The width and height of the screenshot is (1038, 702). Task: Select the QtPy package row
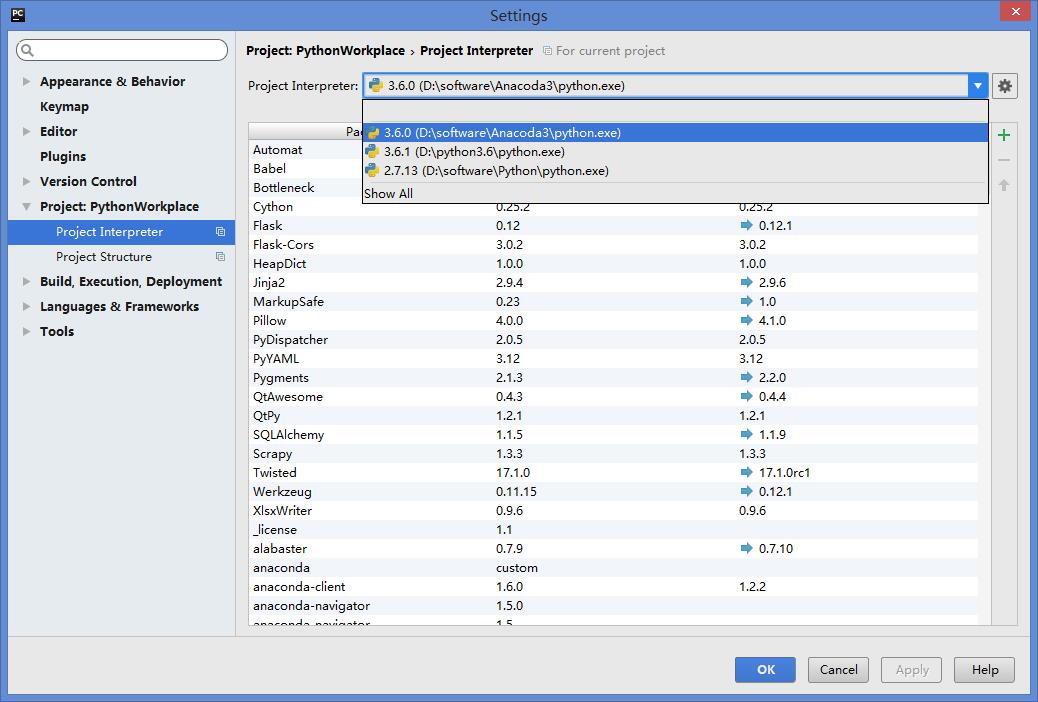click(x=613, y=416)
